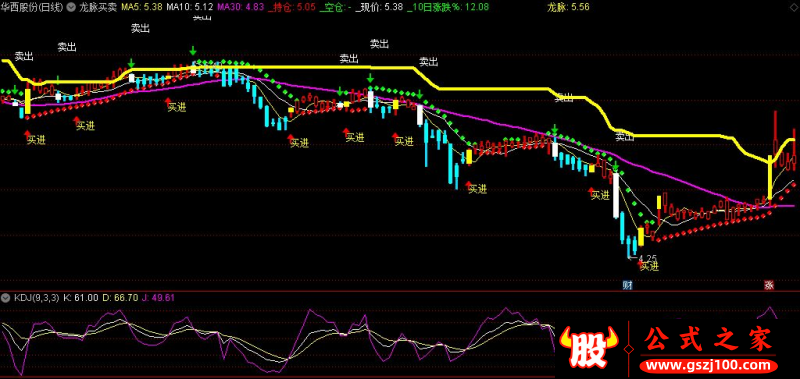The width and height of the screenshot is (800, 379).
Task: Select the 龙脉买卖 indicator name
Action: tap(97, 7)
